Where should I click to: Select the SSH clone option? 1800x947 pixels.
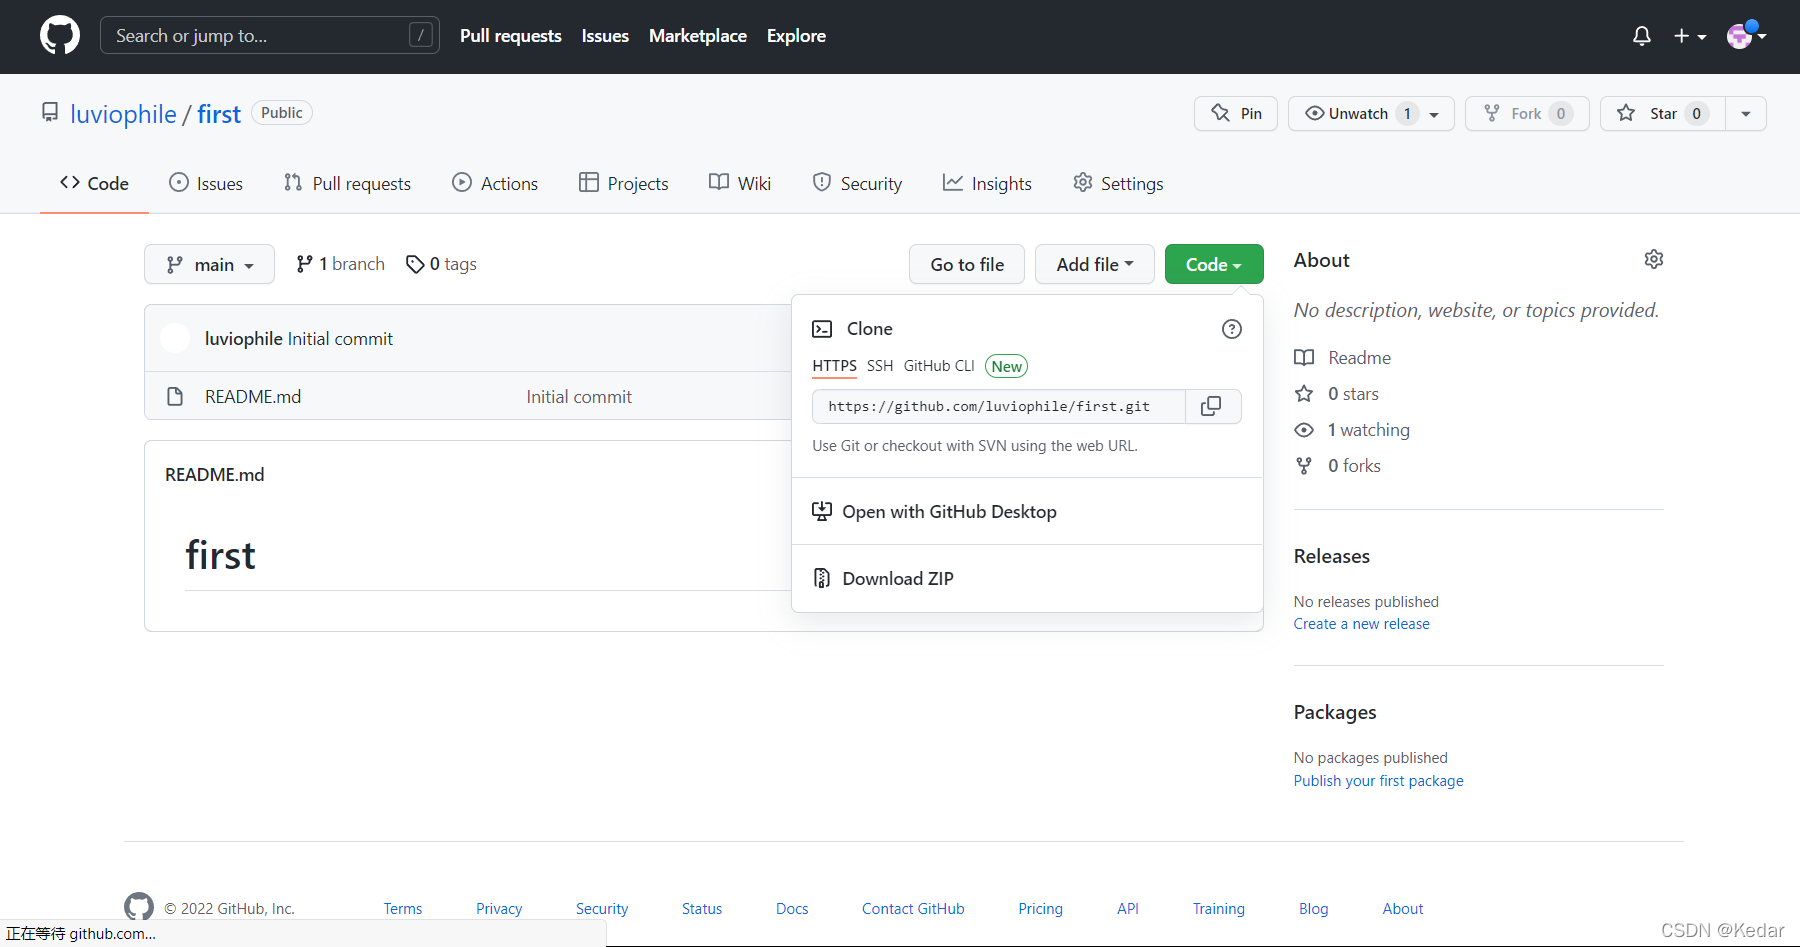880,366
